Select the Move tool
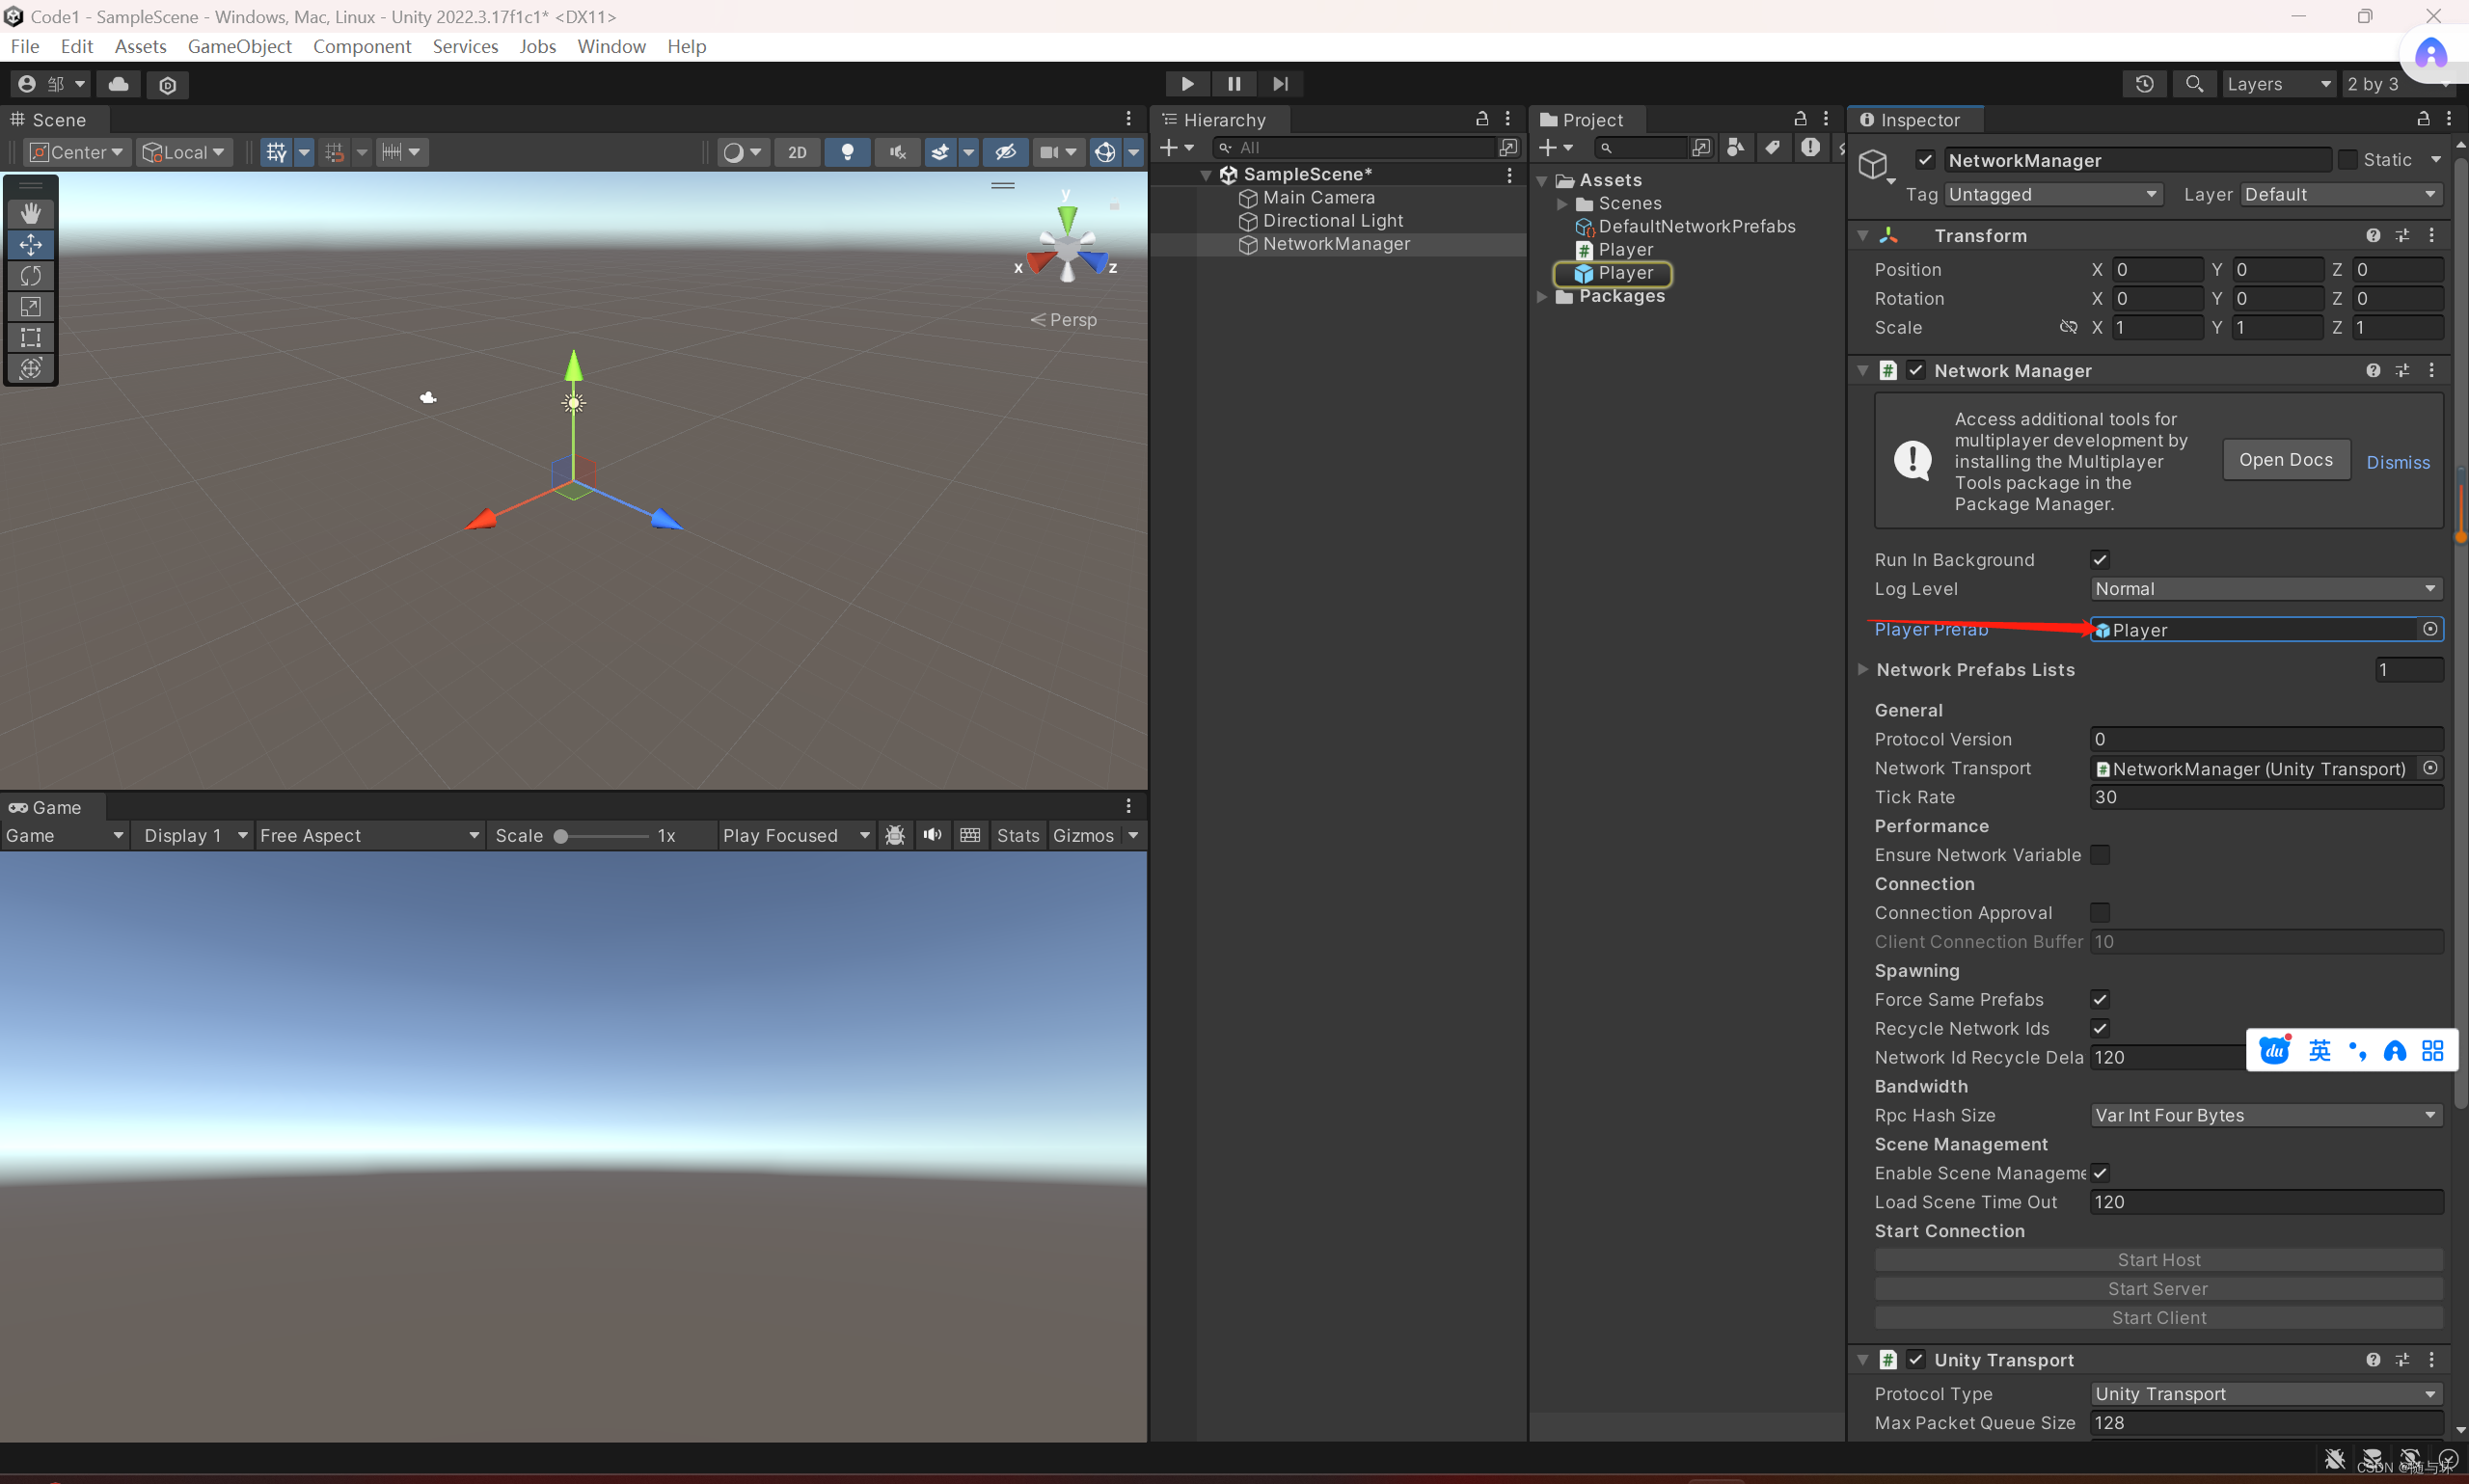This screenshot has width=2469, height=1484. (31, 244)
